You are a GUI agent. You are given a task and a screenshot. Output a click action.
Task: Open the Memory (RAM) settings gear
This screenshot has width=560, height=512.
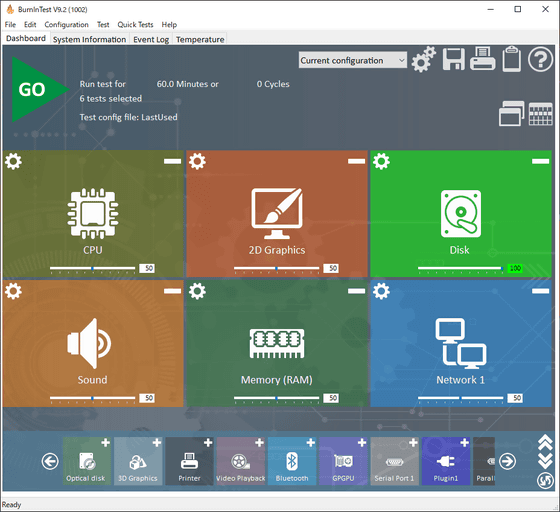(x=198, y=291)
